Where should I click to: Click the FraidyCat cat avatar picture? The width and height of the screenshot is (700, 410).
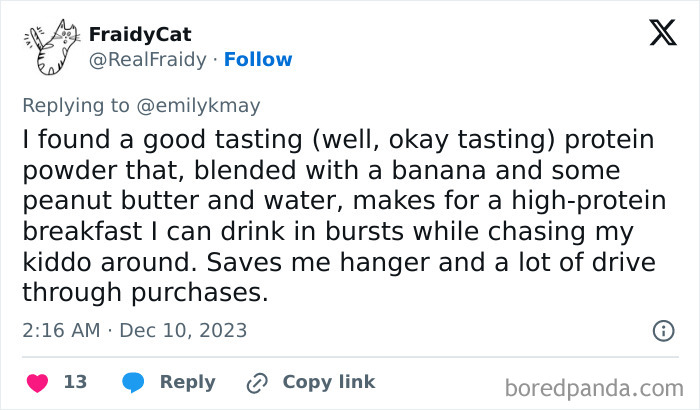tap(50, 47)
